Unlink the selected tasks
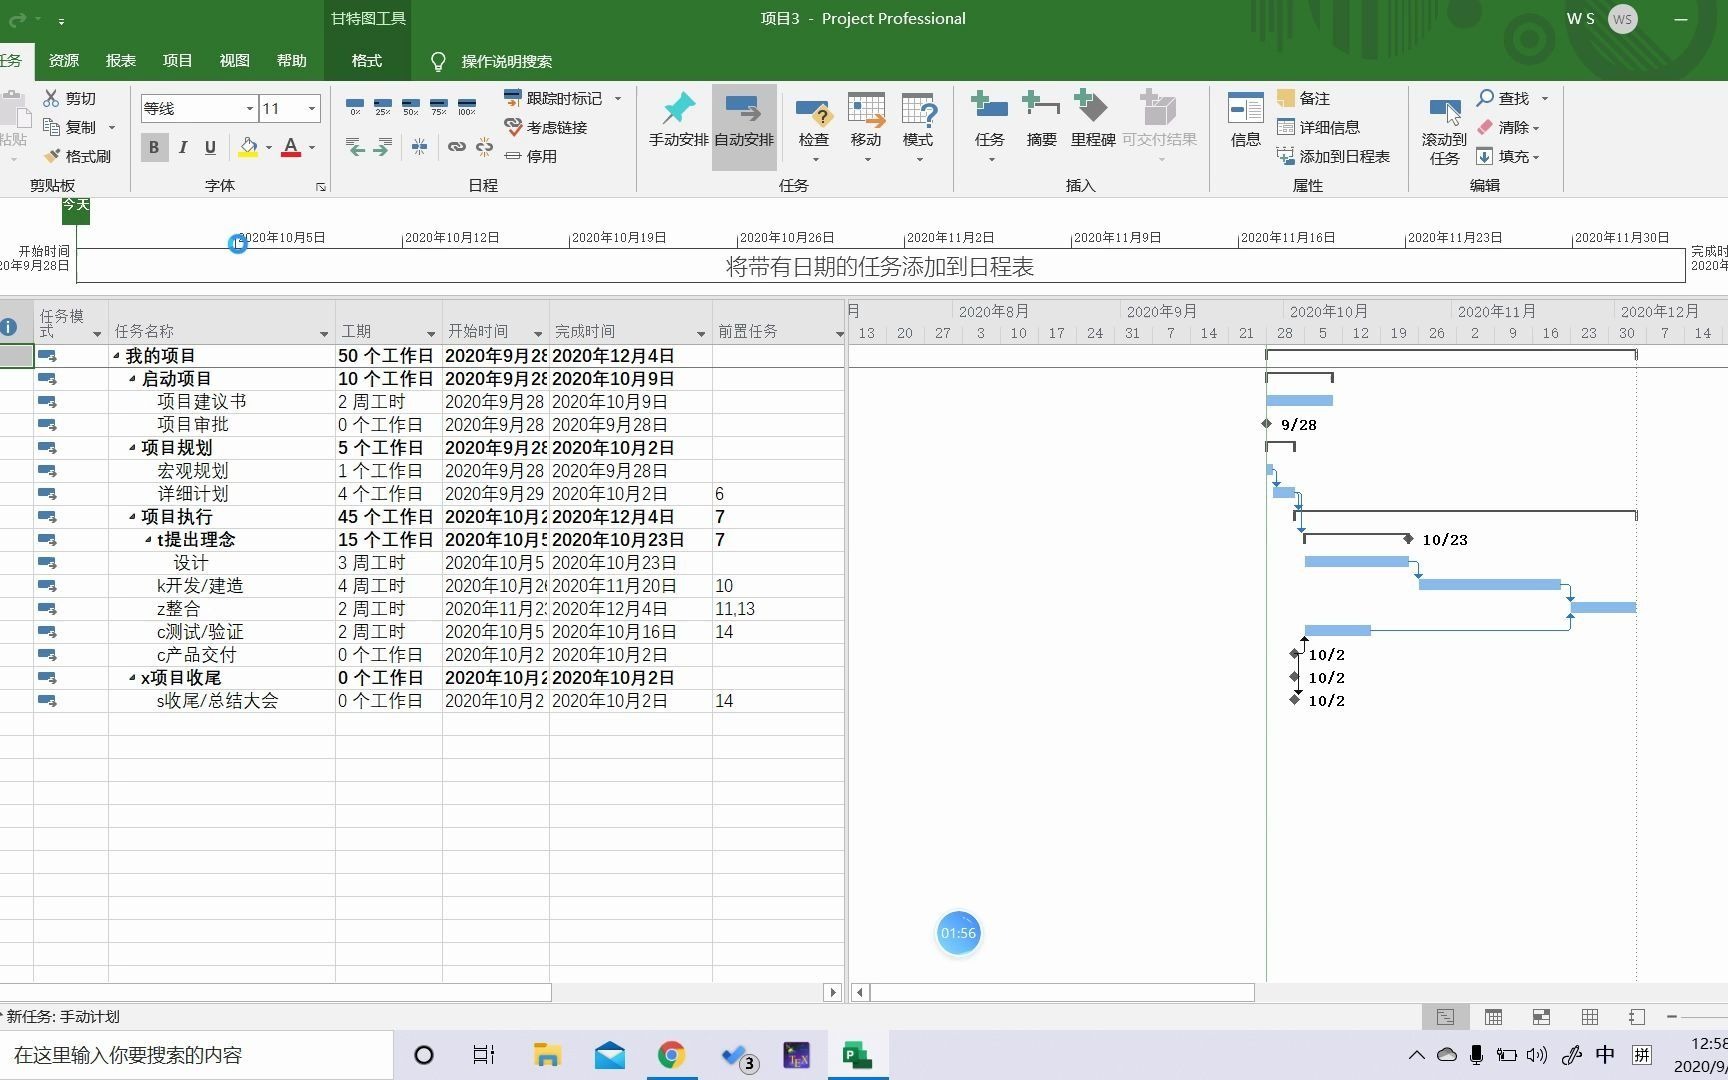The height and width of the screenshot is (1080, 1728). pos(485,147)
